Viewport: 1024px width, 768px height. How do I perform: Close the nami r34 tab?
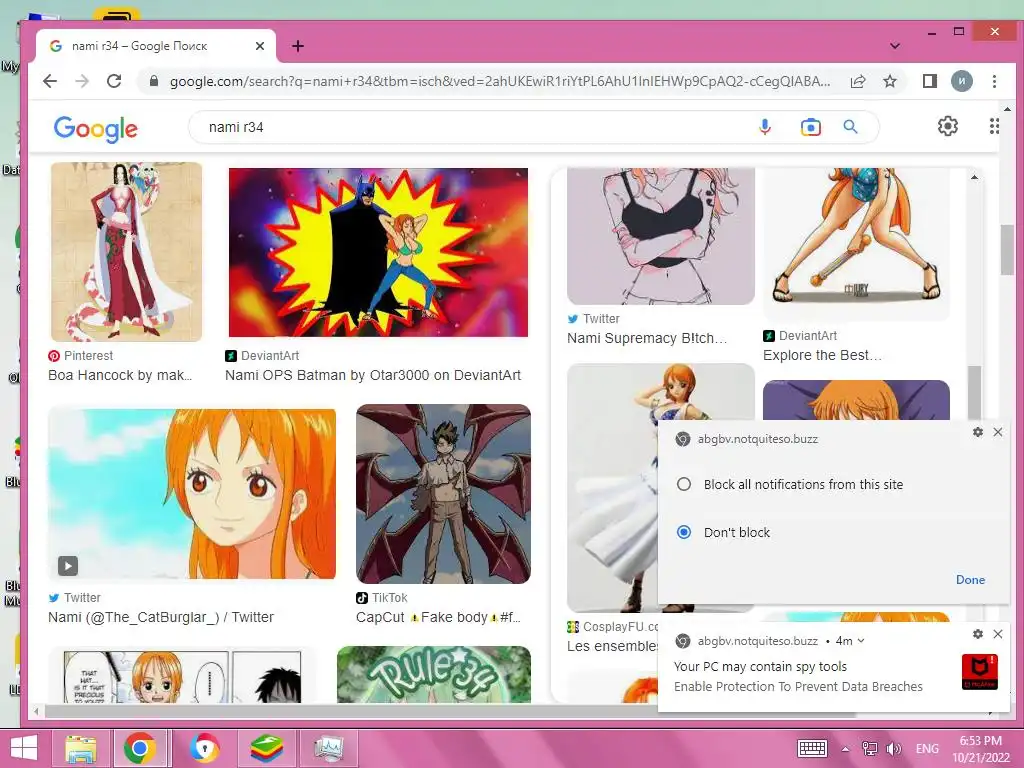pos(260,46)
